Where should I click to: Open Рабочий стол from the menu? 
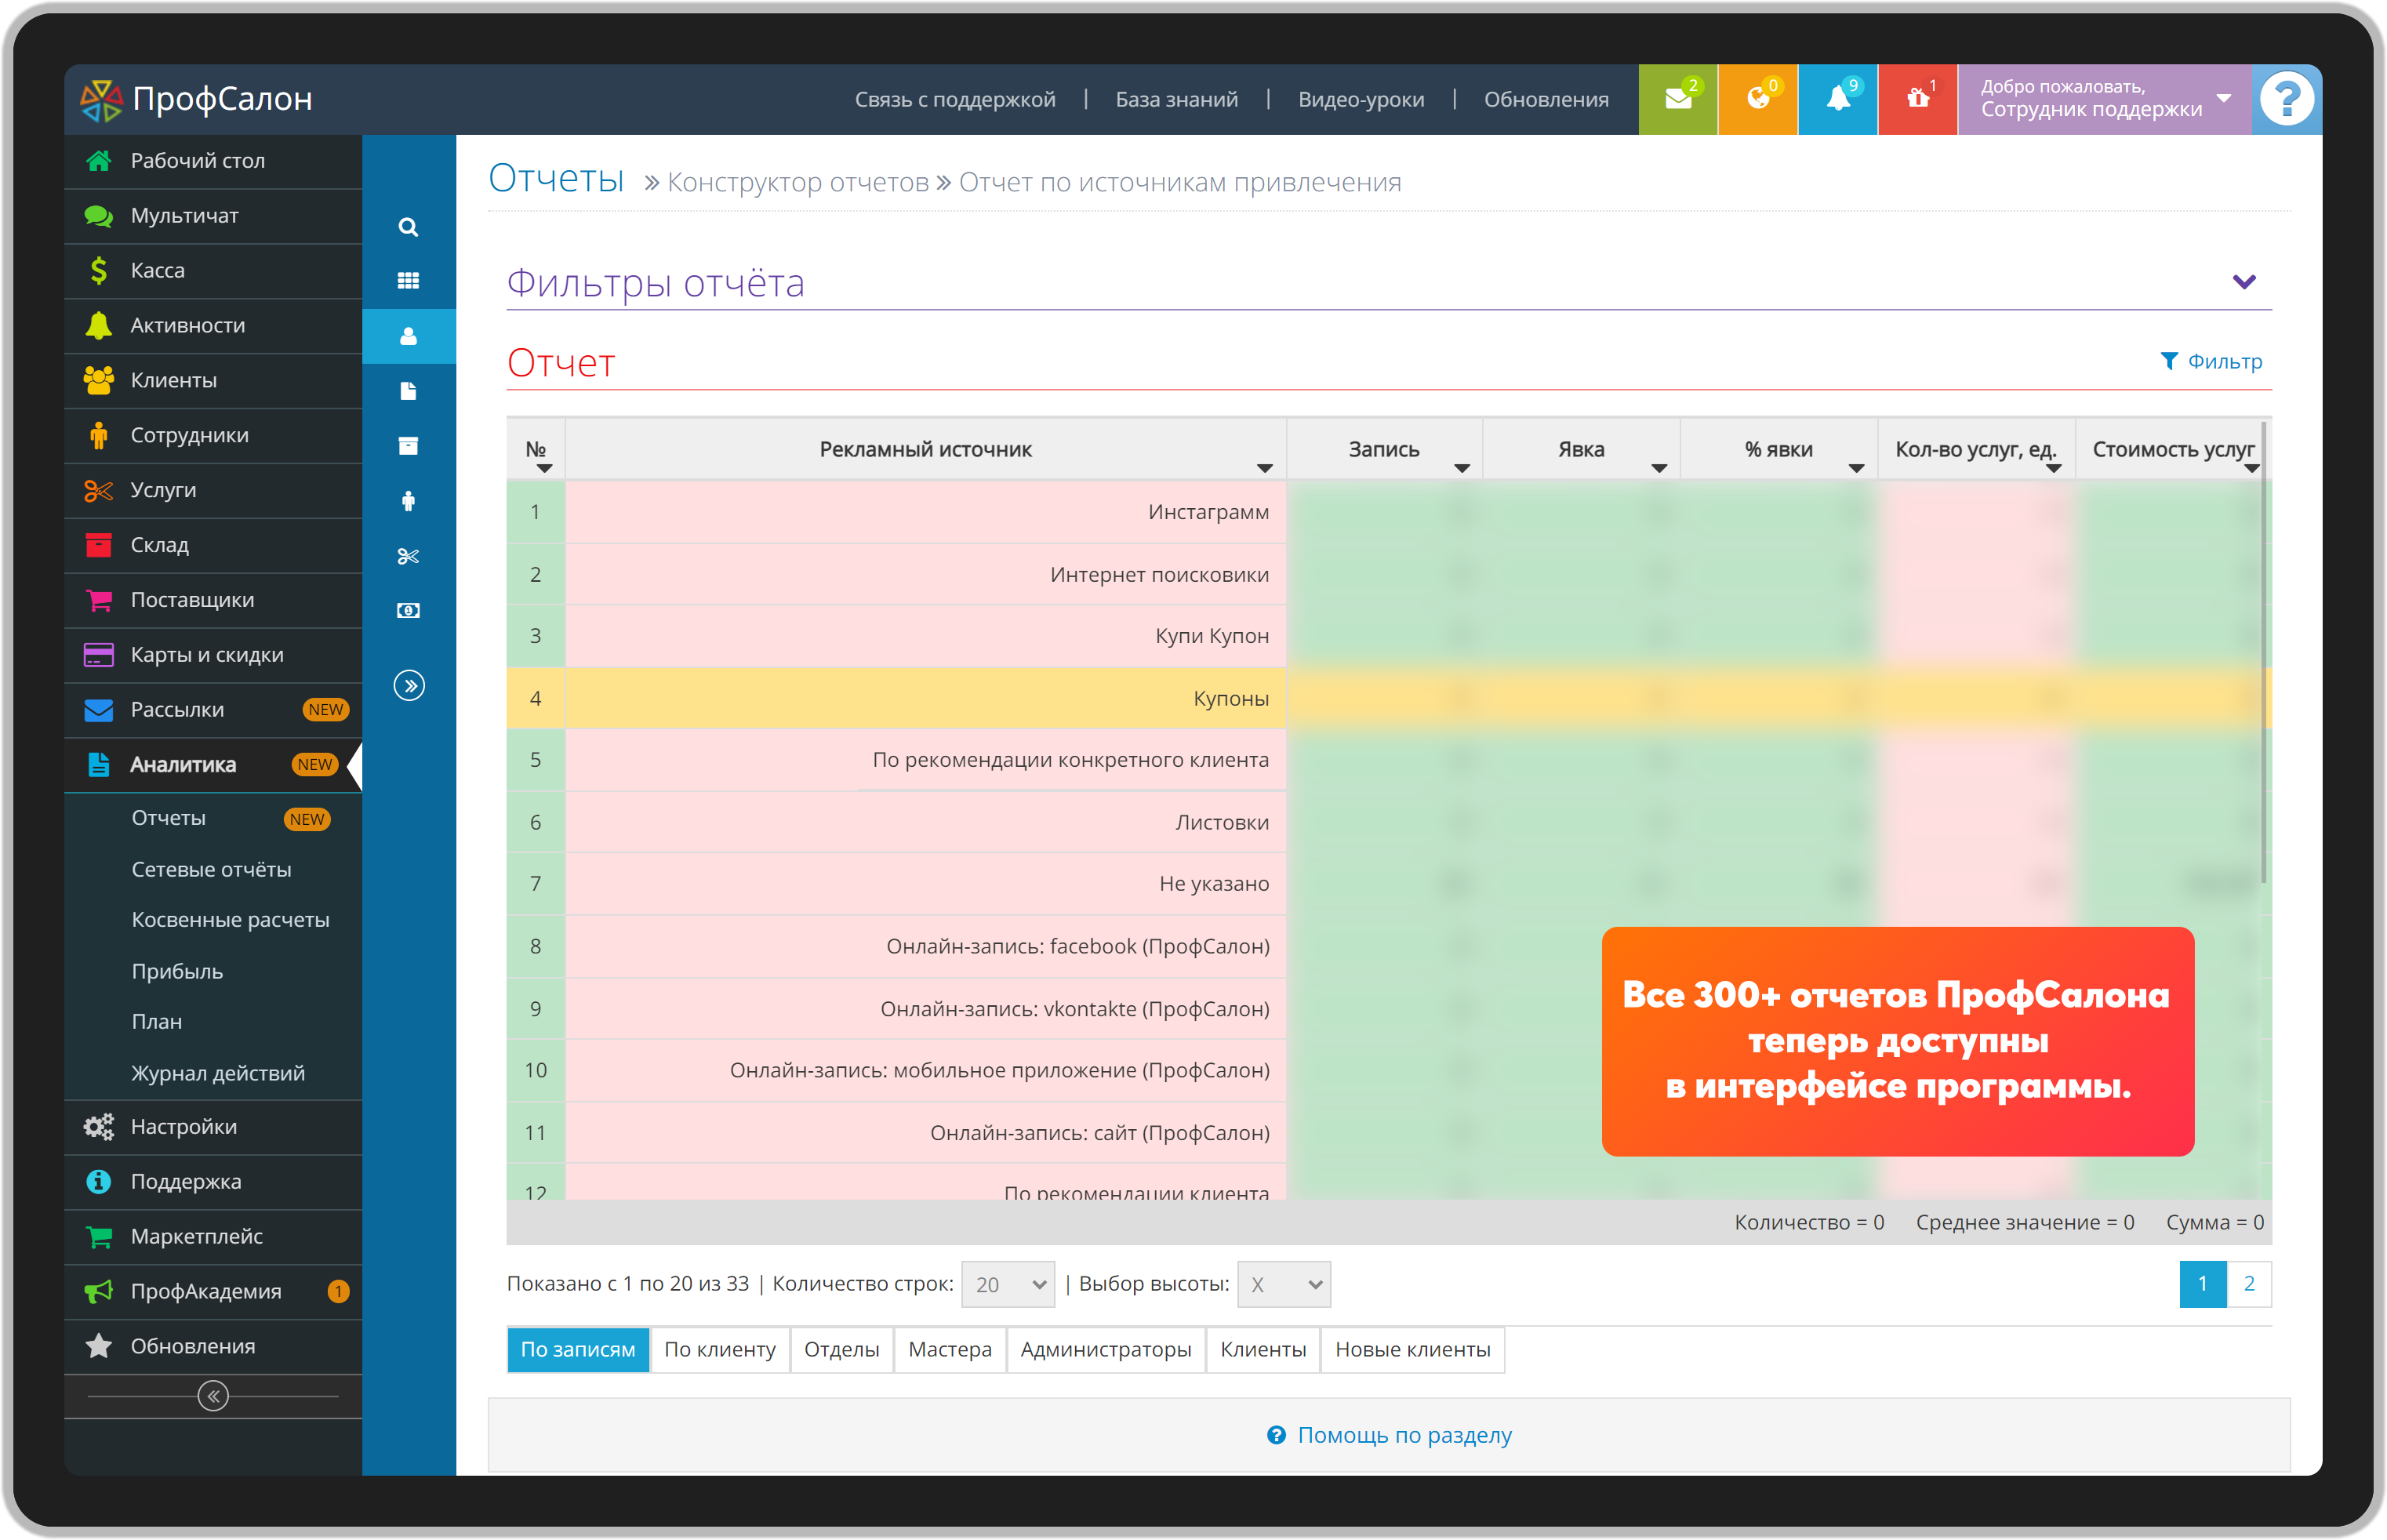click(x=213, y=161)
